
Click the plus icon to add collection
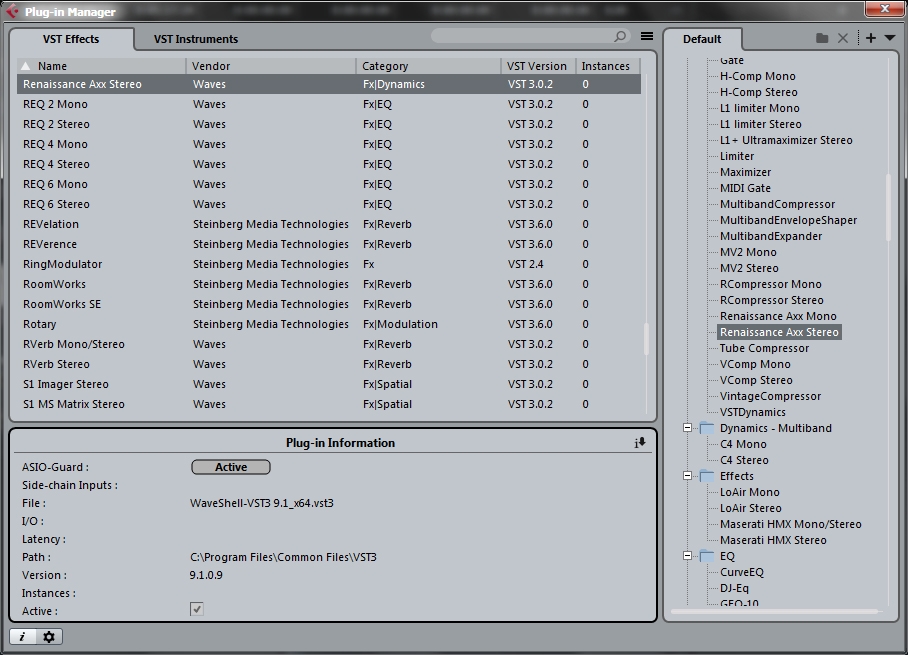click(x=870, y=38)
